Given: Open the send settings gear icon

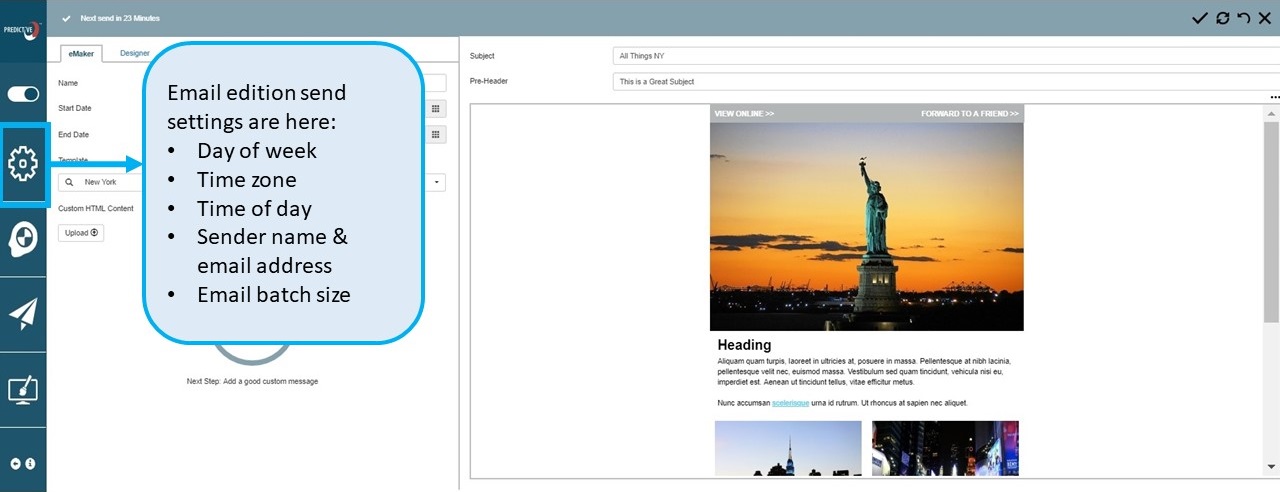Looking at the screenshot, I should 23,162.
